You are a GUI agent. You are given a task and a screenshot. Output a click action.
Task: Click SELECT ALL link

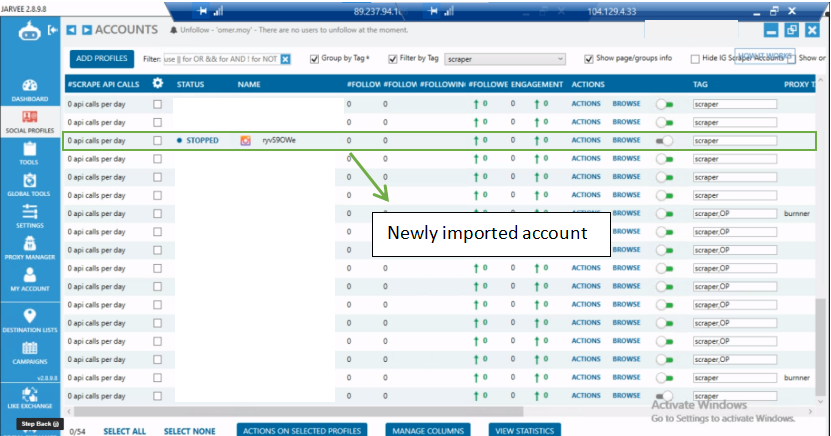click(125, 431)
